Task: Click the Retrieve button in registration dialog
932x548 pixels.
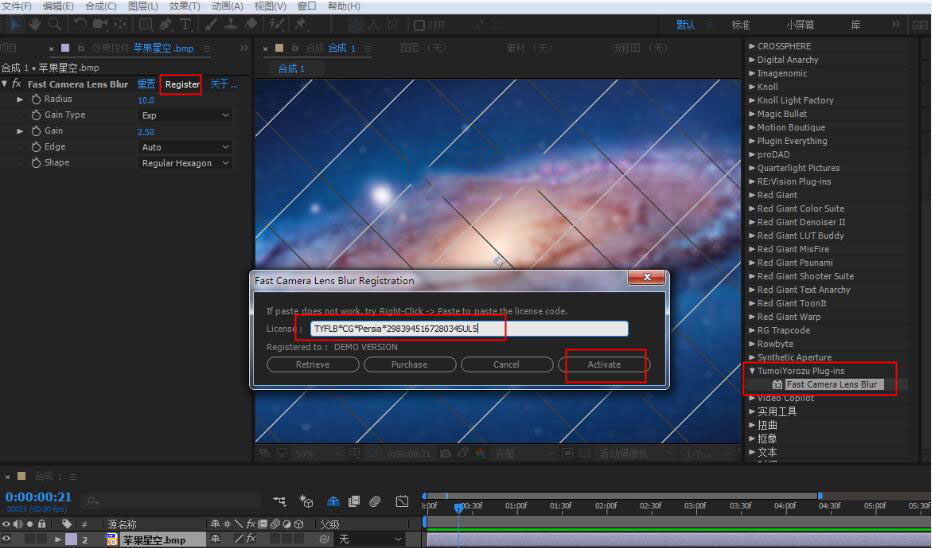Action: coord(313,364)
